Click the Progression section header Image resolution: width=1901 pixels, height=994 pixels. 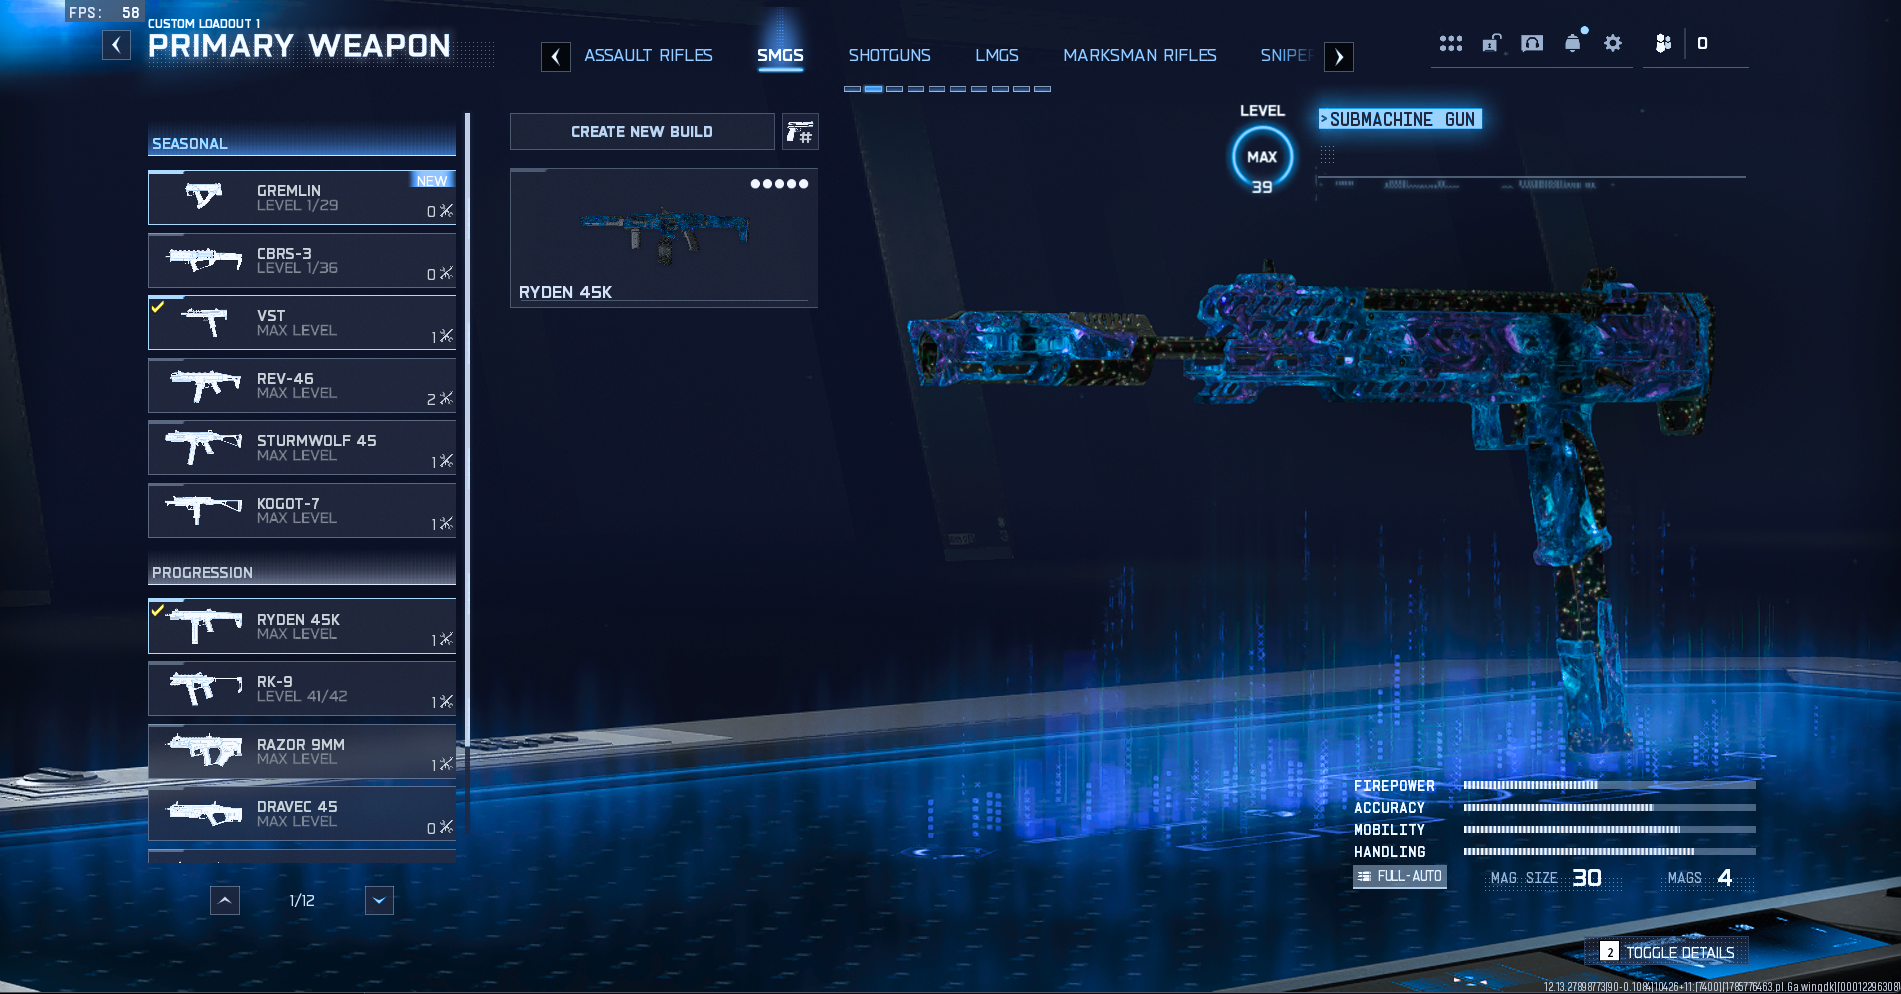302,572
